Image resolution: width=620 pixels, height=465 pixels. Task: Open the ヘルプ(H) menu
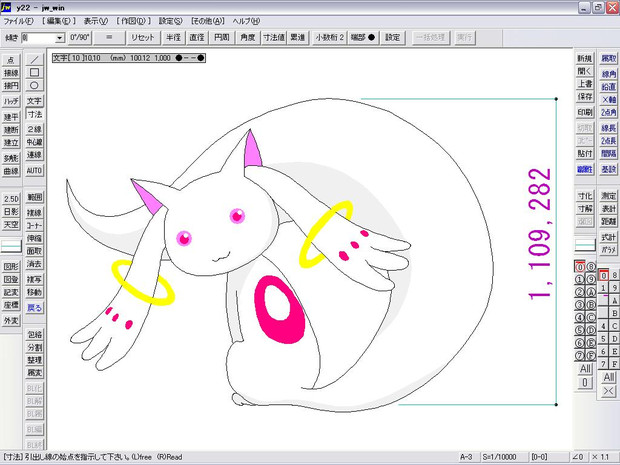click(x=246, y=21)
